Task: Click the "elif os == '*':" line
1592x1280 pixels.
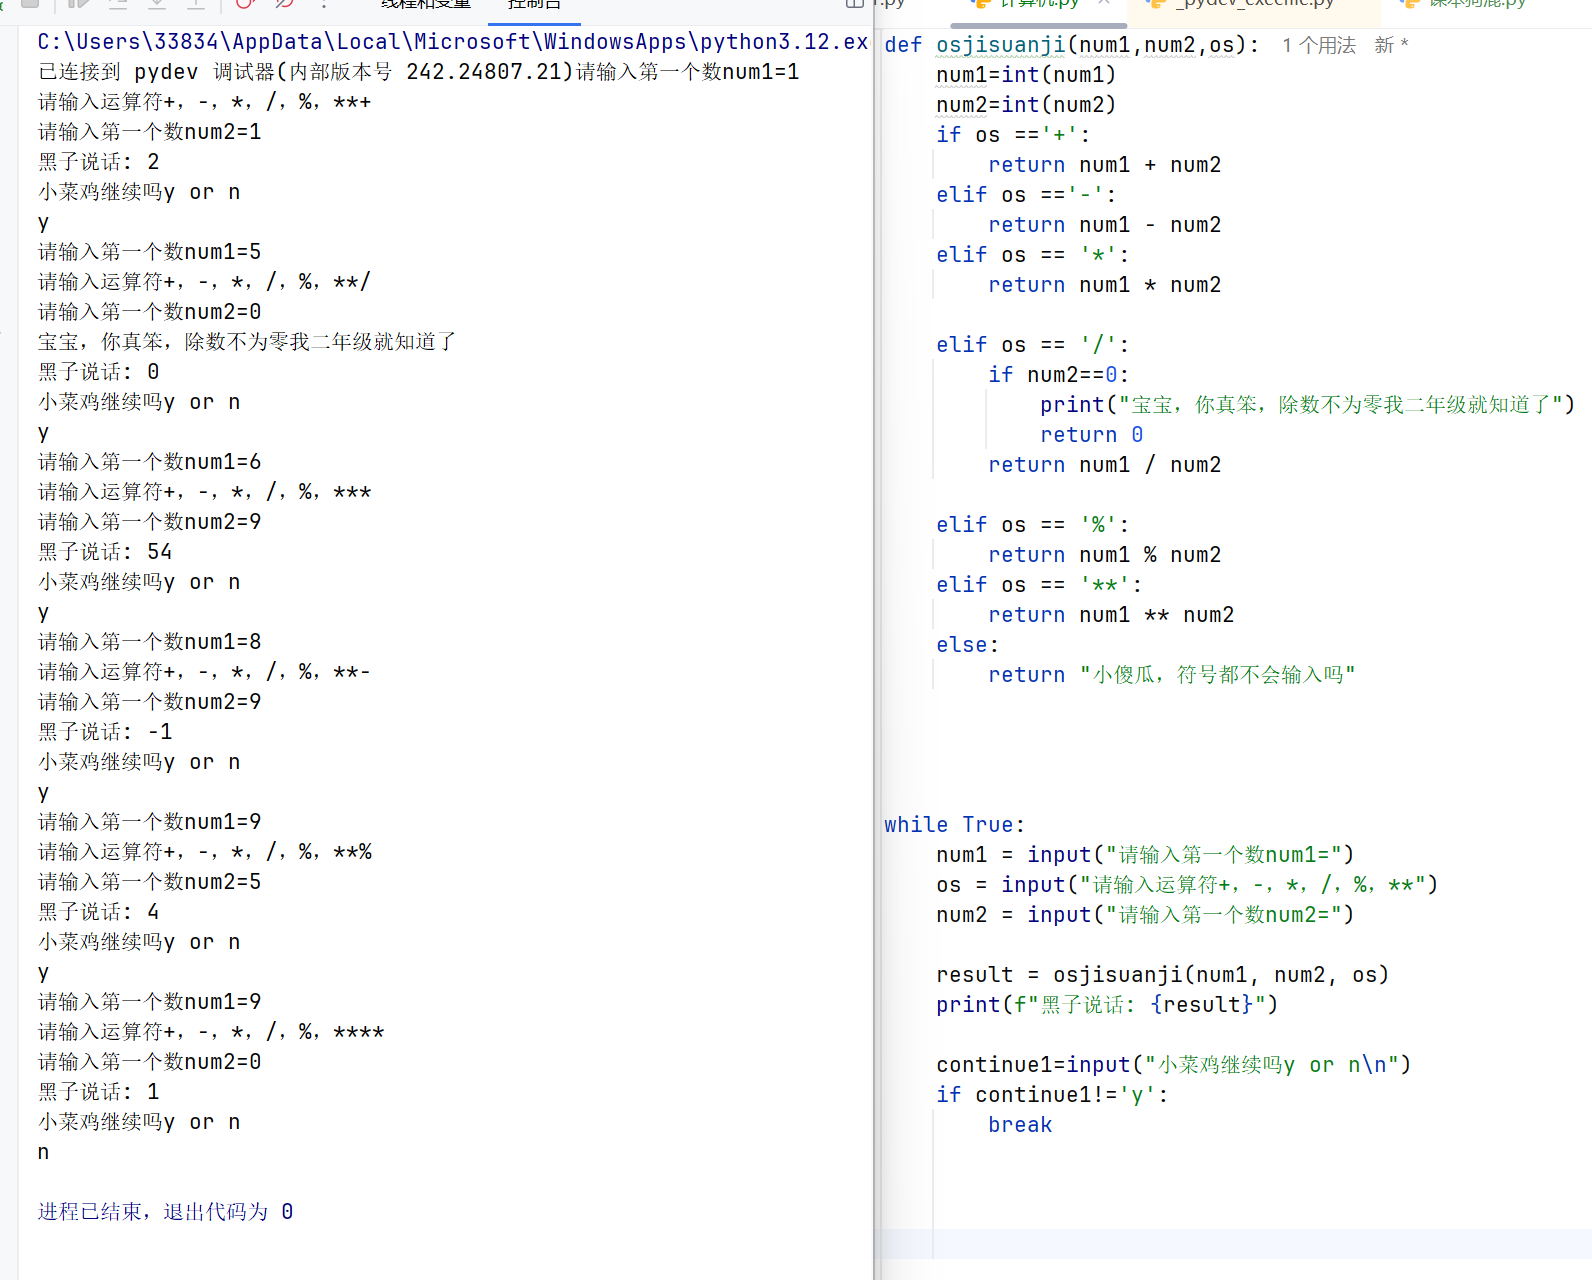Action: tap(1033, 255)
